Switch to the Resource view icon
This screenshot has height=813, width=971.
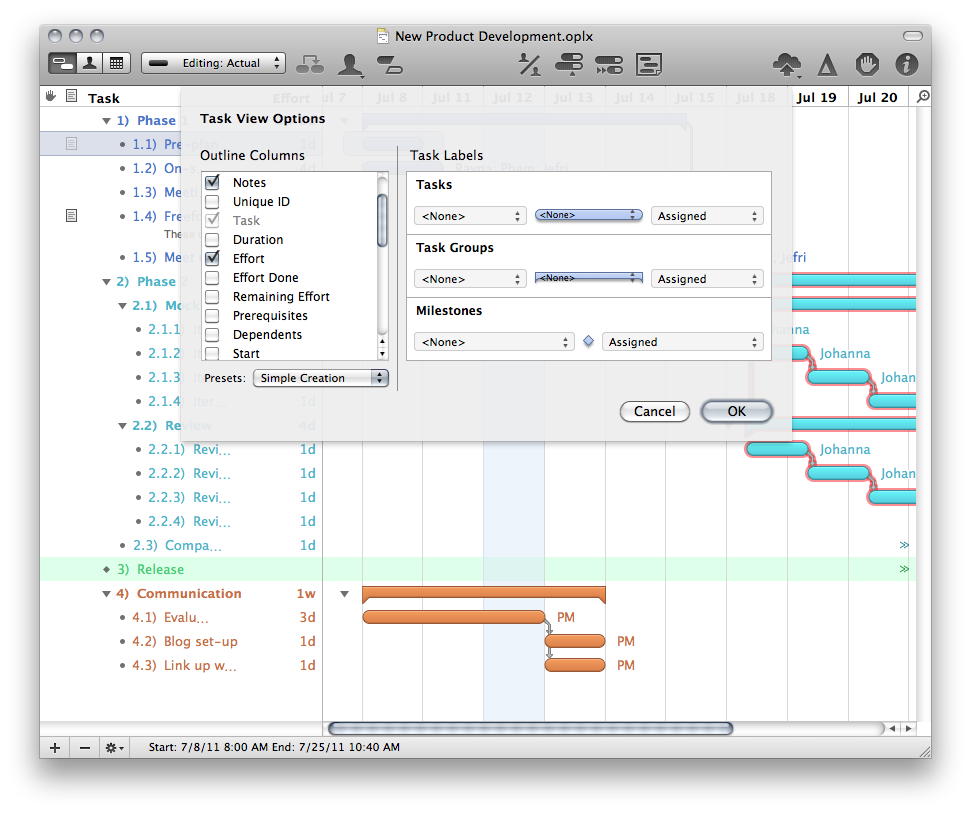(x=89, y=63)
